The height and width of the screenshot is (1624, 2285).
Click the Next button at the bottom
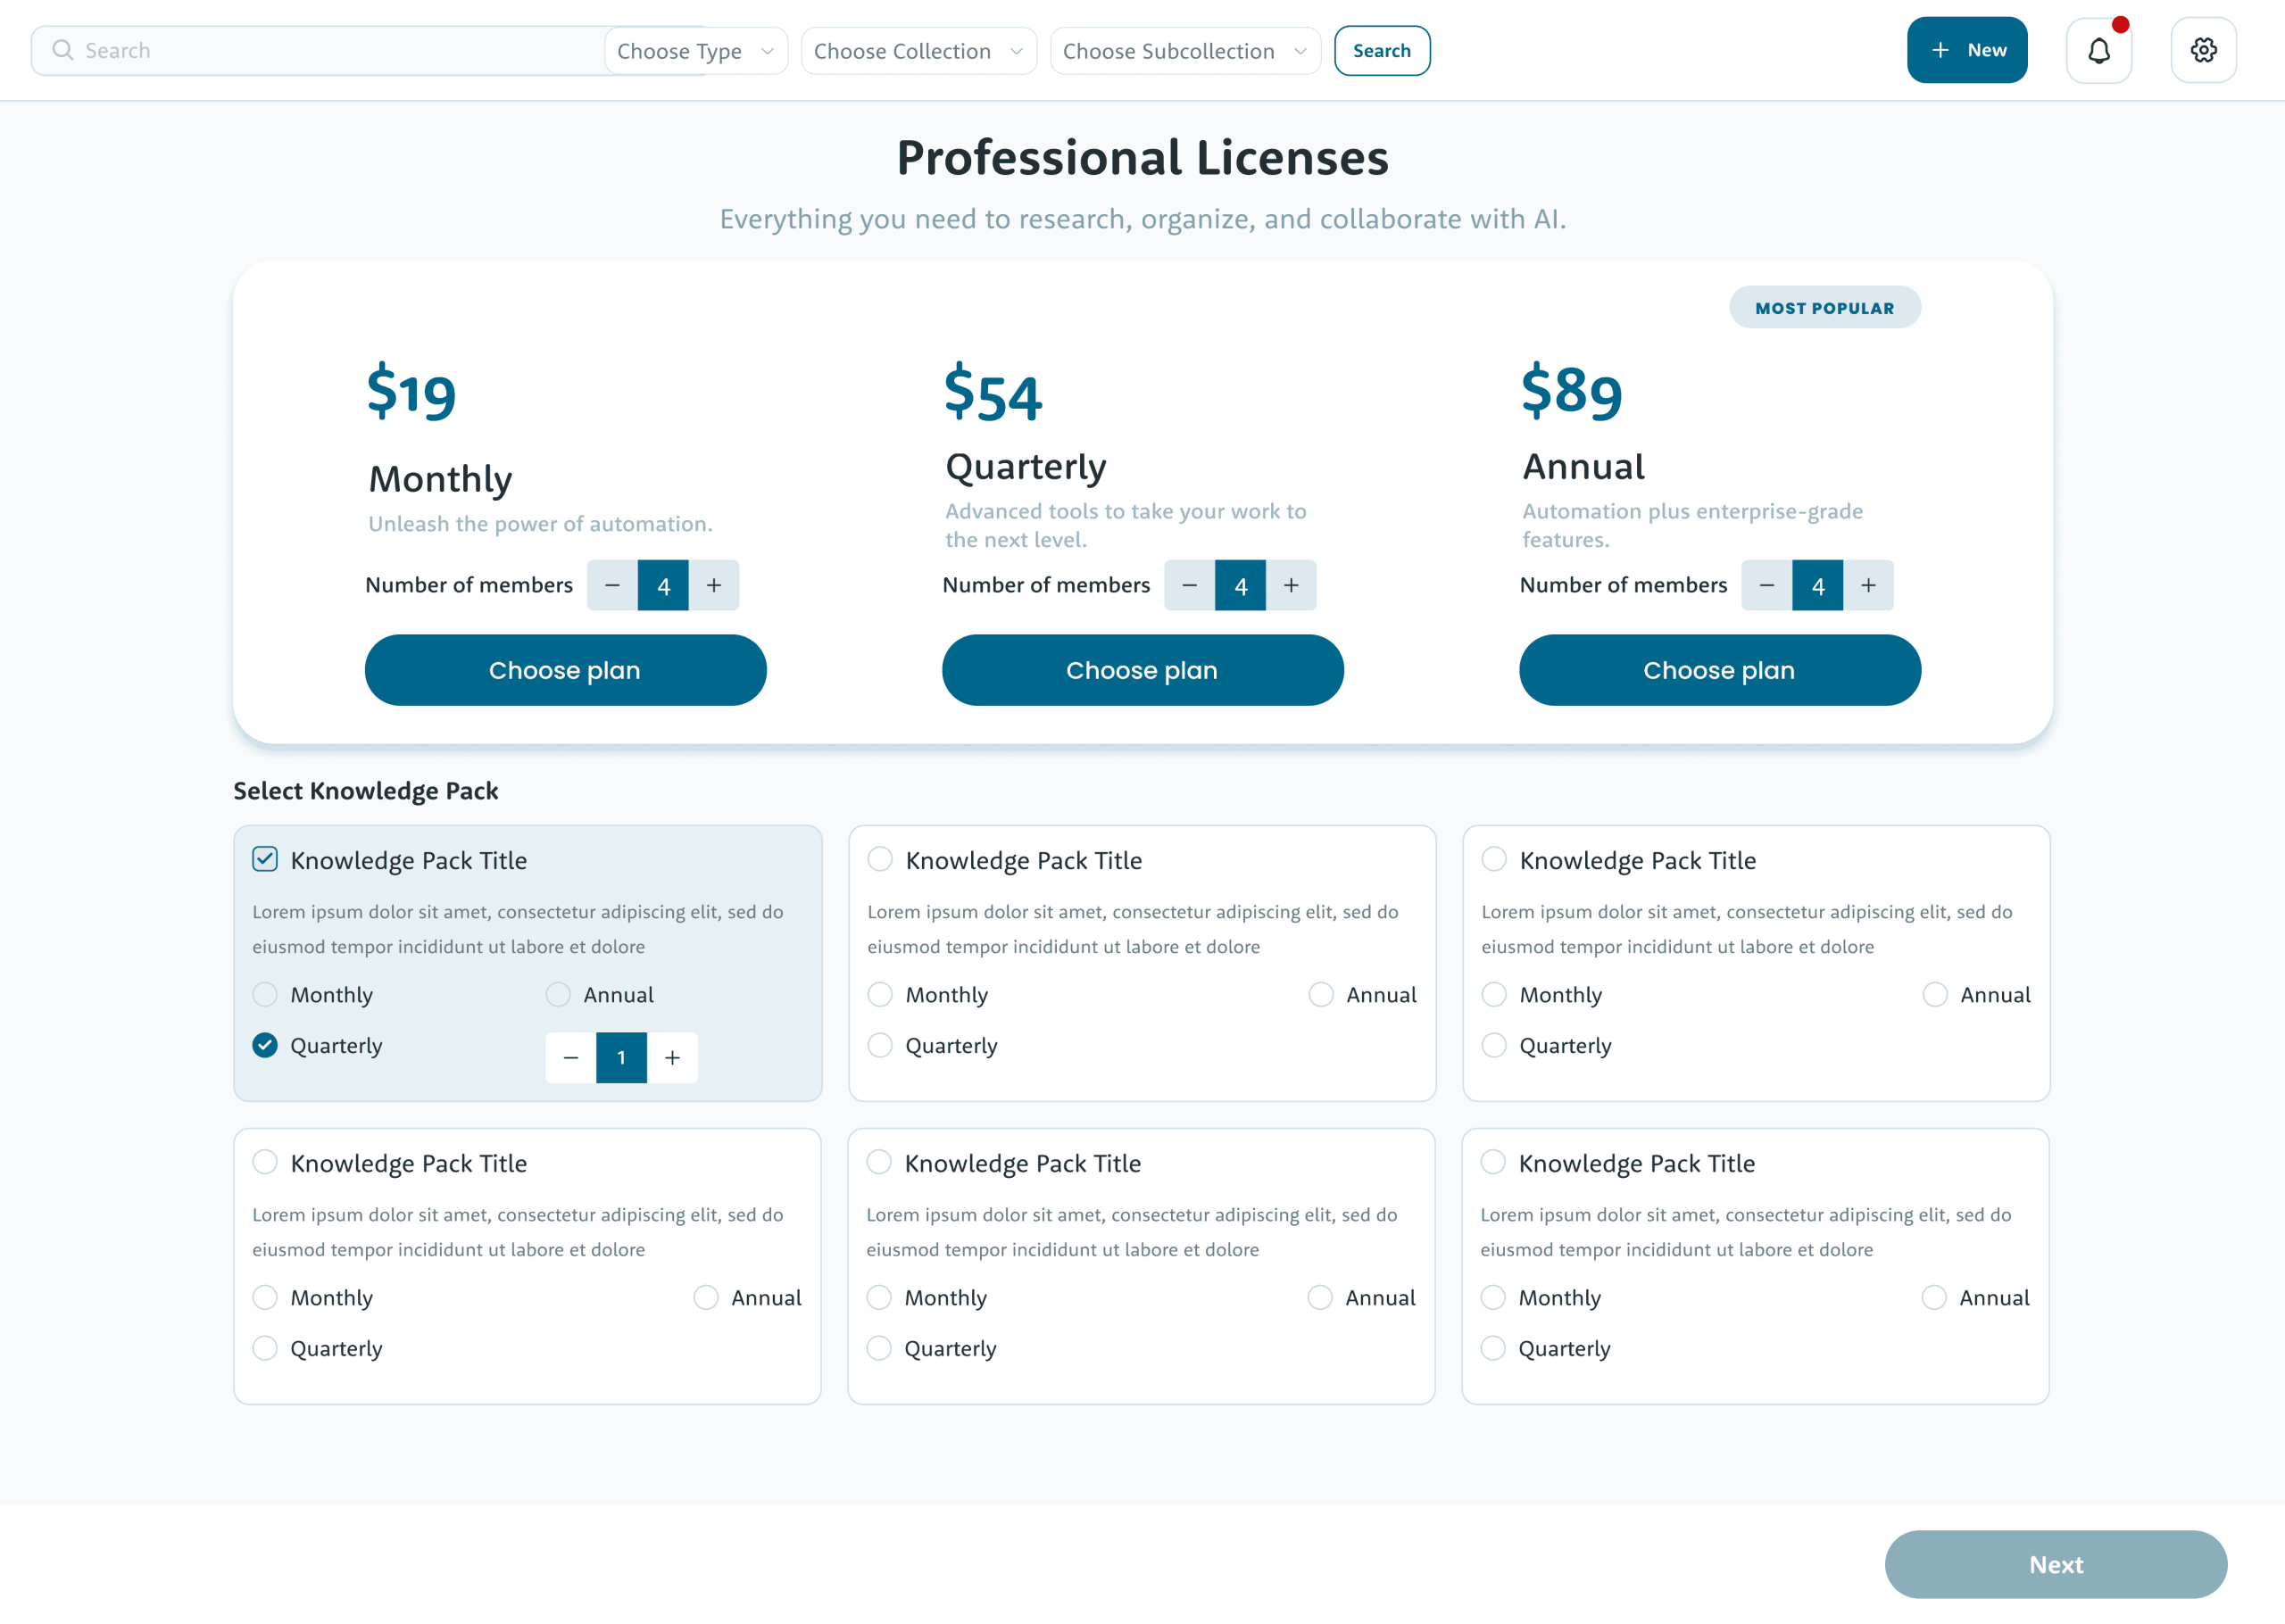click(2055, 1564)
